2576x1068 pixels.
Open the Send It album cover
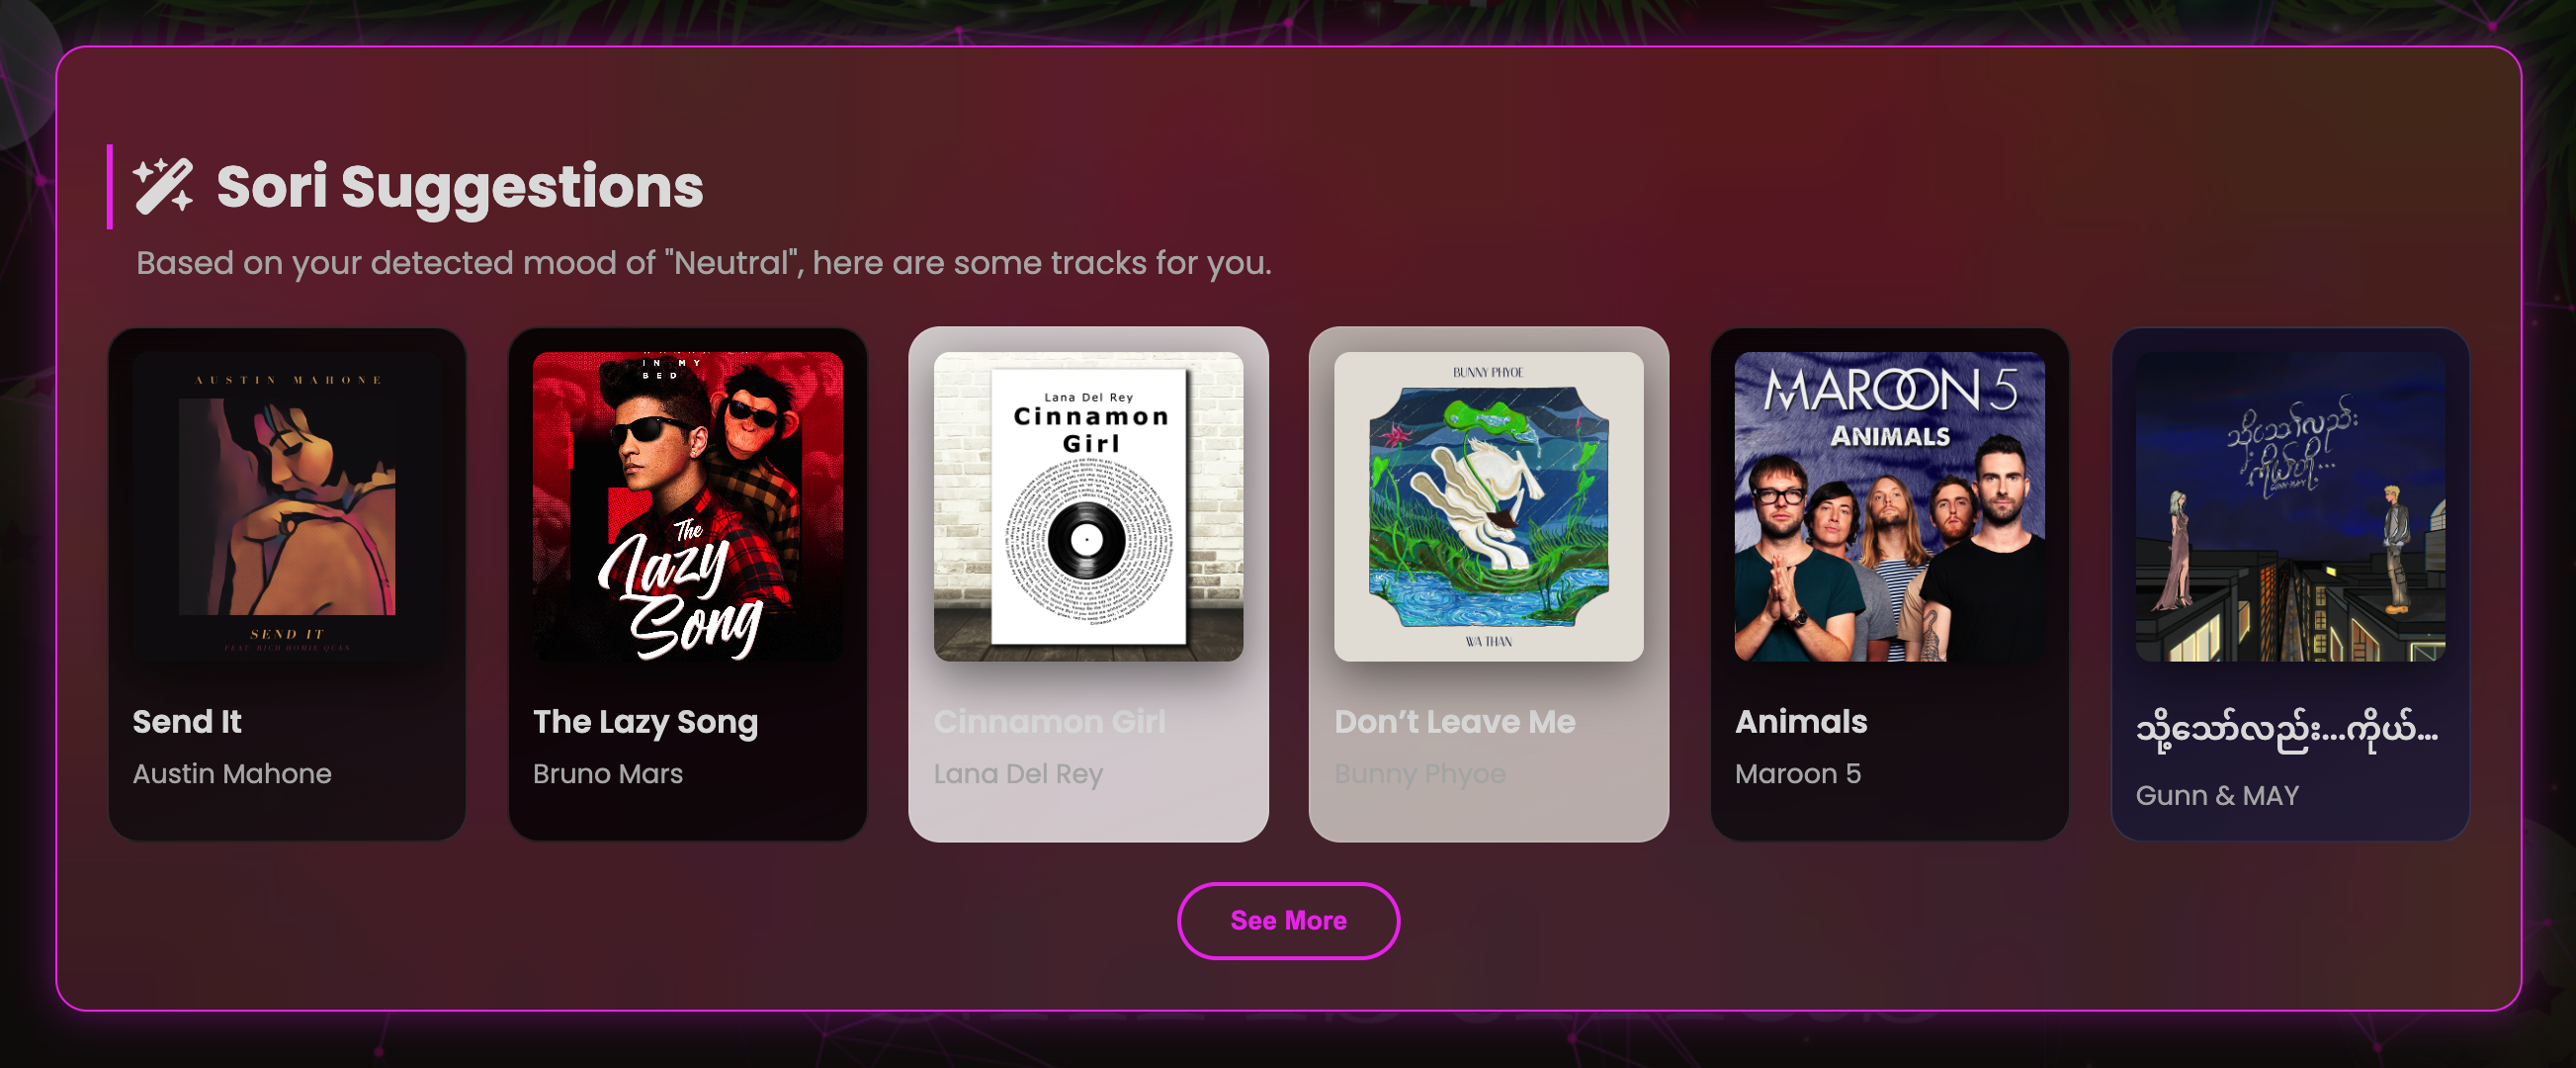point(287,506)
